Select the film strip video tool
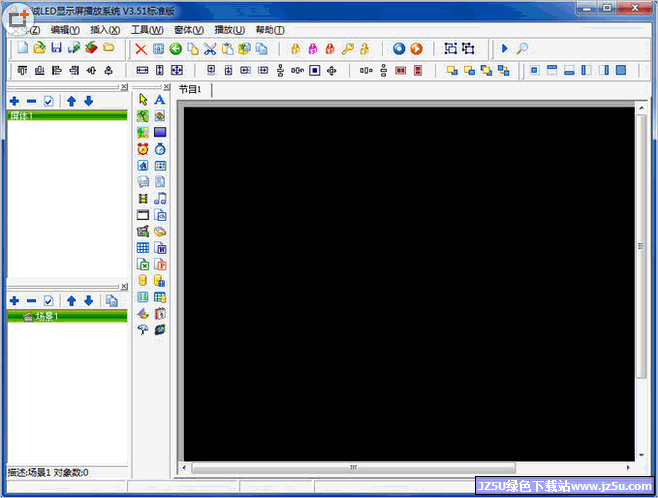The height and width of the screenshot is (498, 658). coord(143,198)
